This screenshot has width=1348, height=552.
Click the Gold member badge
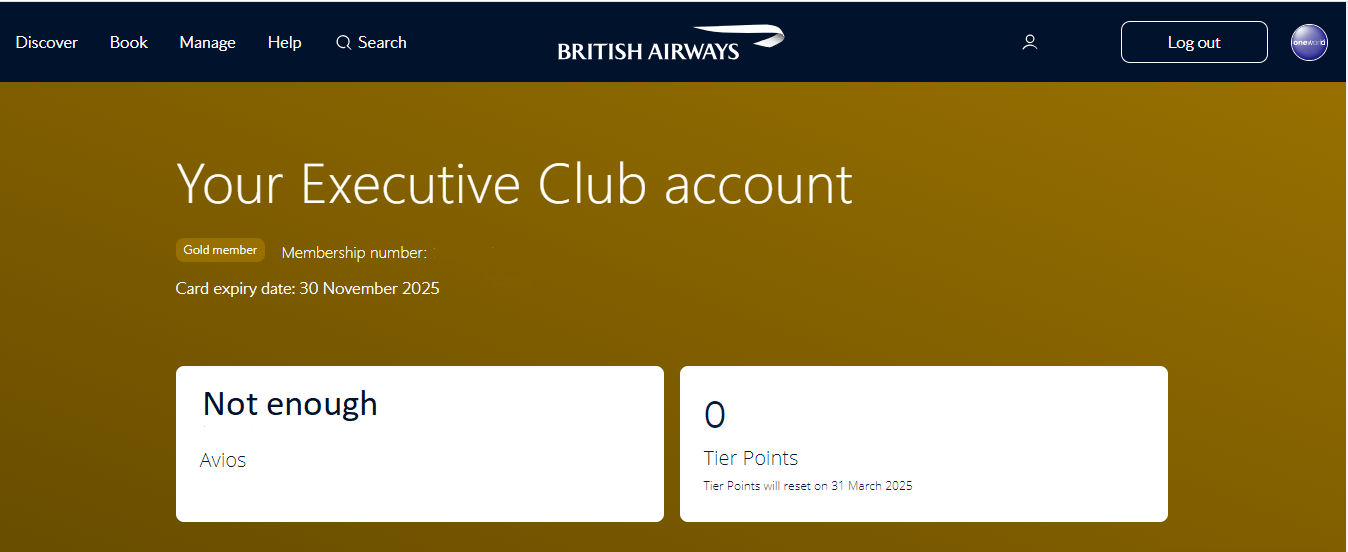tap(220, 250)
